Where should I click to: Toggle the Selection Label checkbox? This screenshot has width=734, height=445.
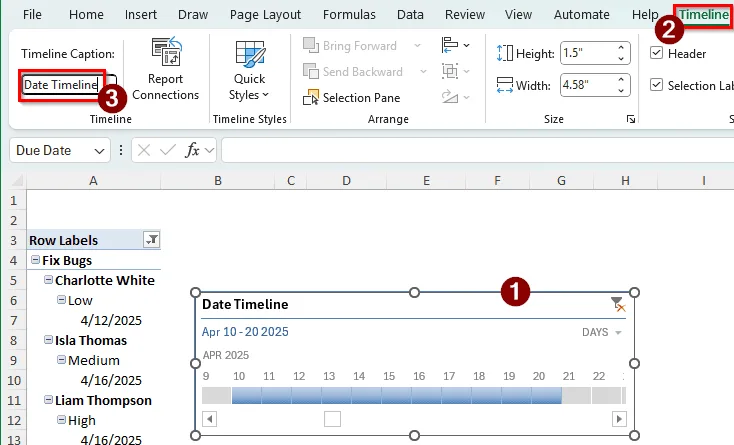coord(657,85)
